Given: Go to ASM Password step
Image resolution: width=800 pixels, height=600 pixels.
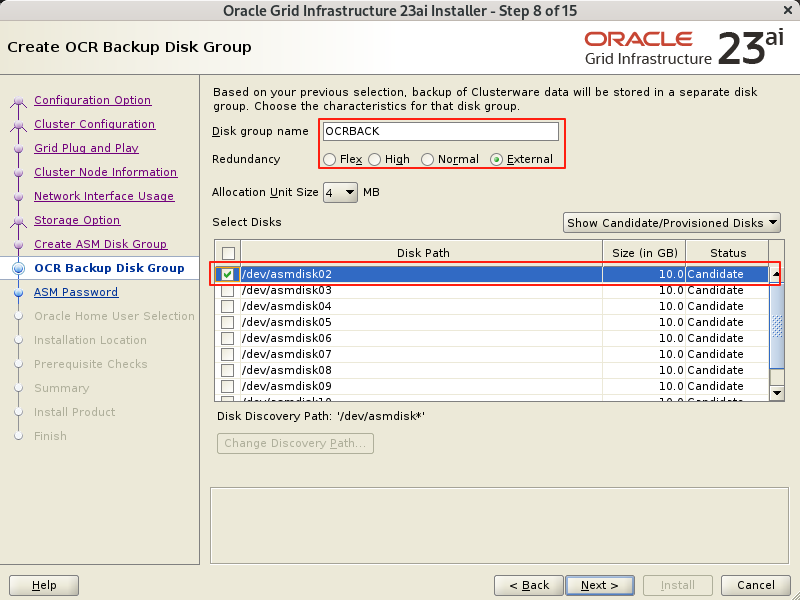Looking at the screenshot, I should coord(76,292).
